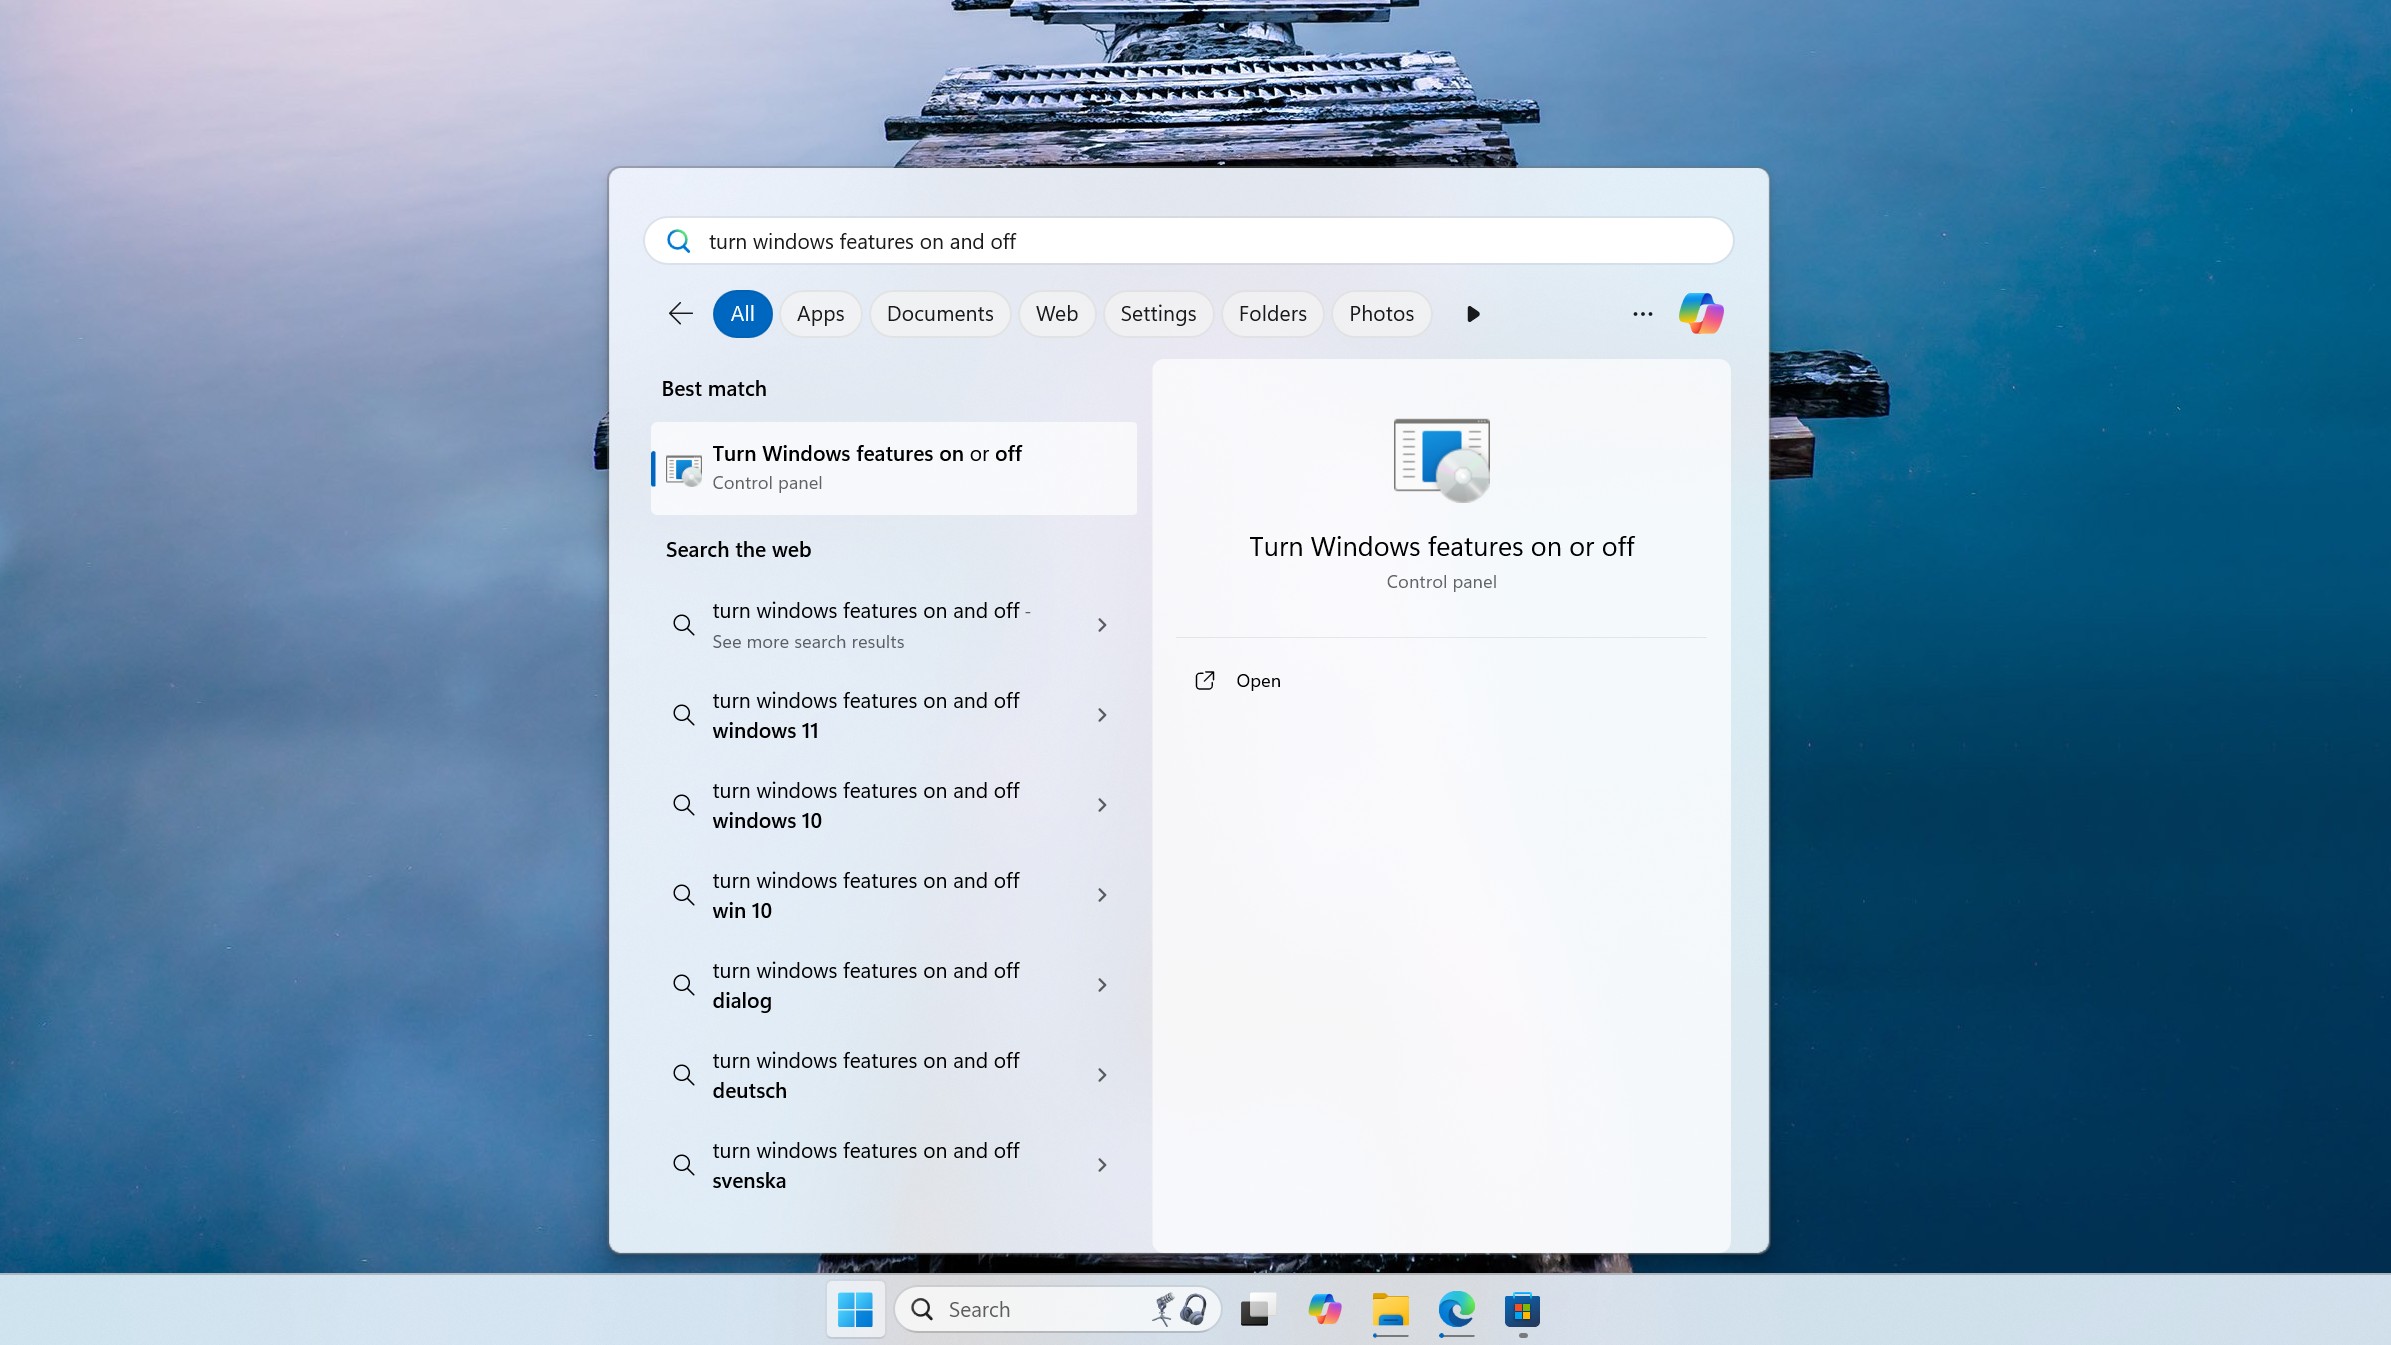This screenshot has height=1345, width=2391.
Task: Click the Start button on the taskbar
Action: 855,1308
